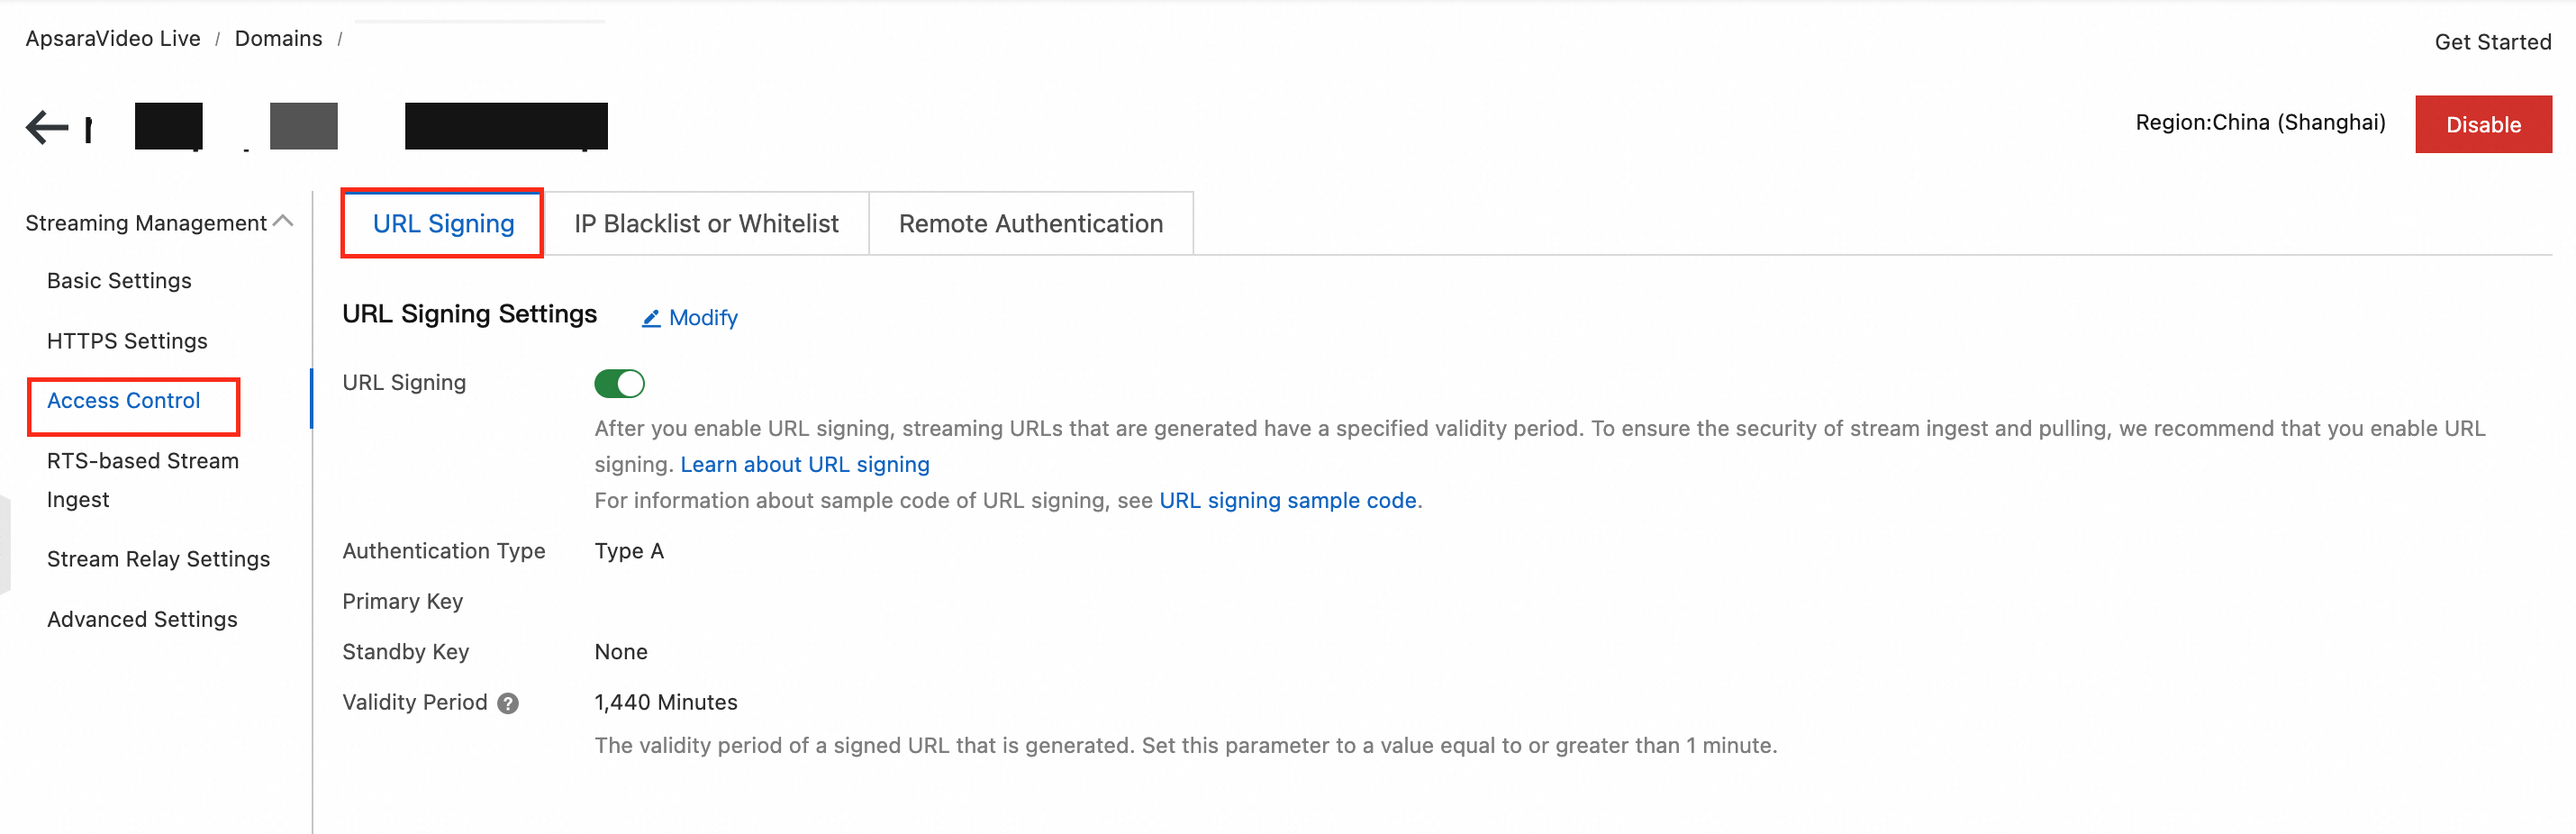The image size is (2576, 834).
Task: Open the Learn about URL signing link
Action: tap(804, 464)
